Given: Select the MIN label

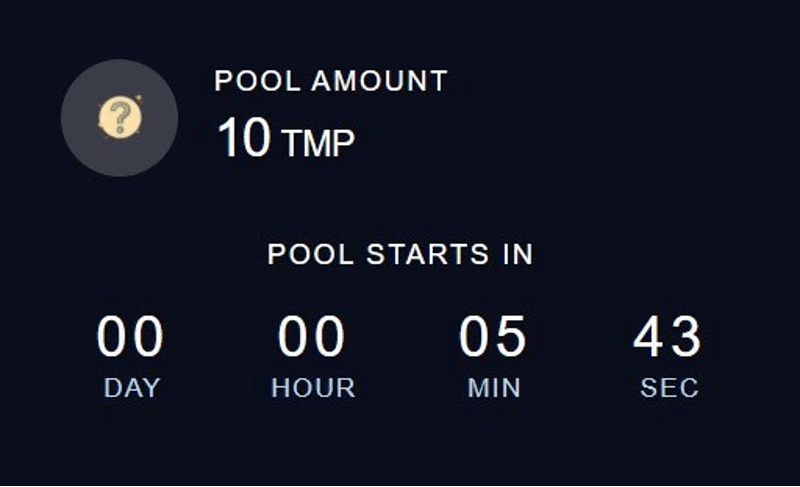Looking at the screenshot, I should point(494,388).
